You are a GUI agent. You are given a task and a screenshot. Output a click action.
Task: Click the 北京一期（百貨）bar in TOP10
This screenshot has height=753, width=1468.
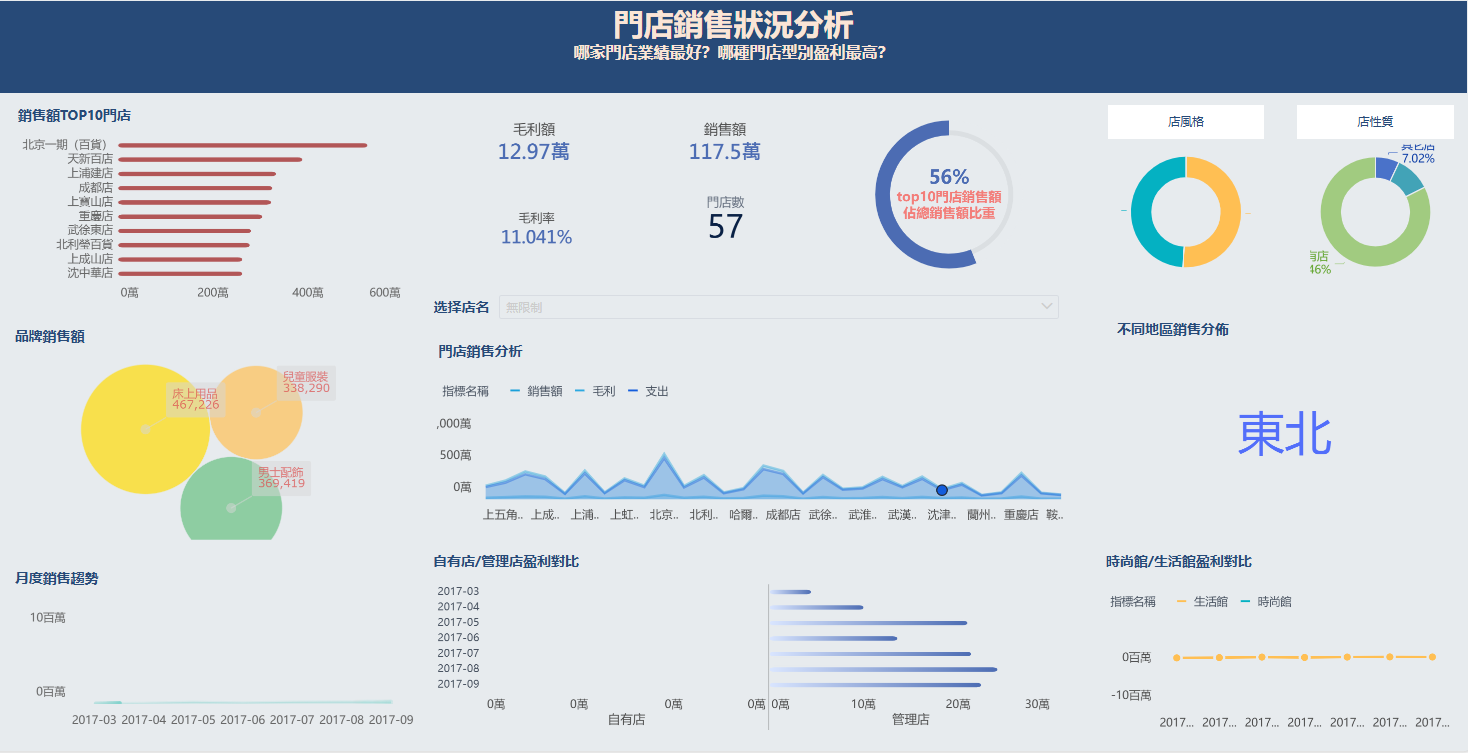click(242, 145)
